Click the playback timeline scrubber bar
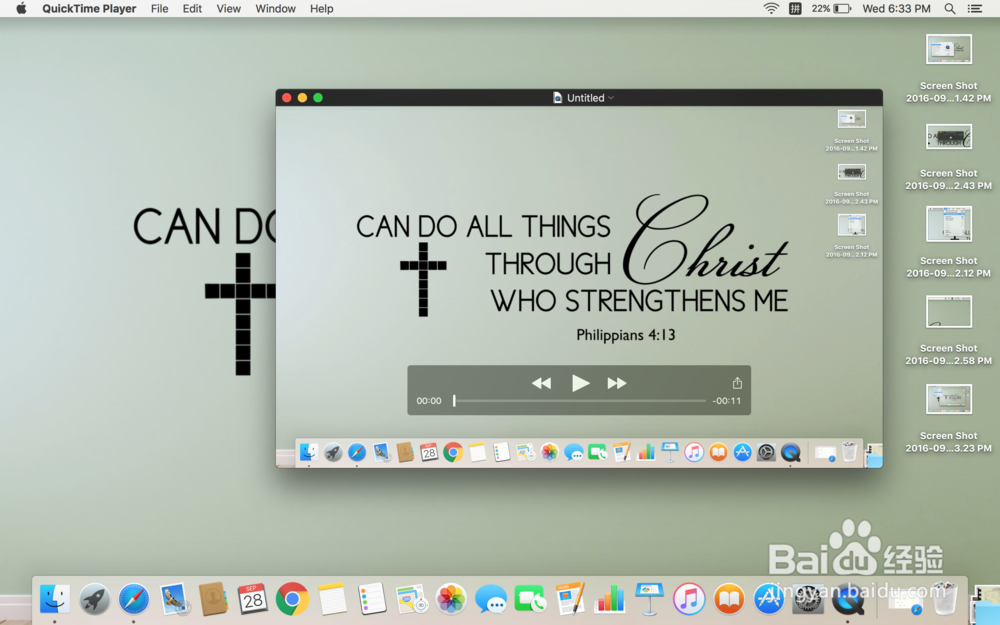Viewport: 1000px width, 625px height. 580,401
